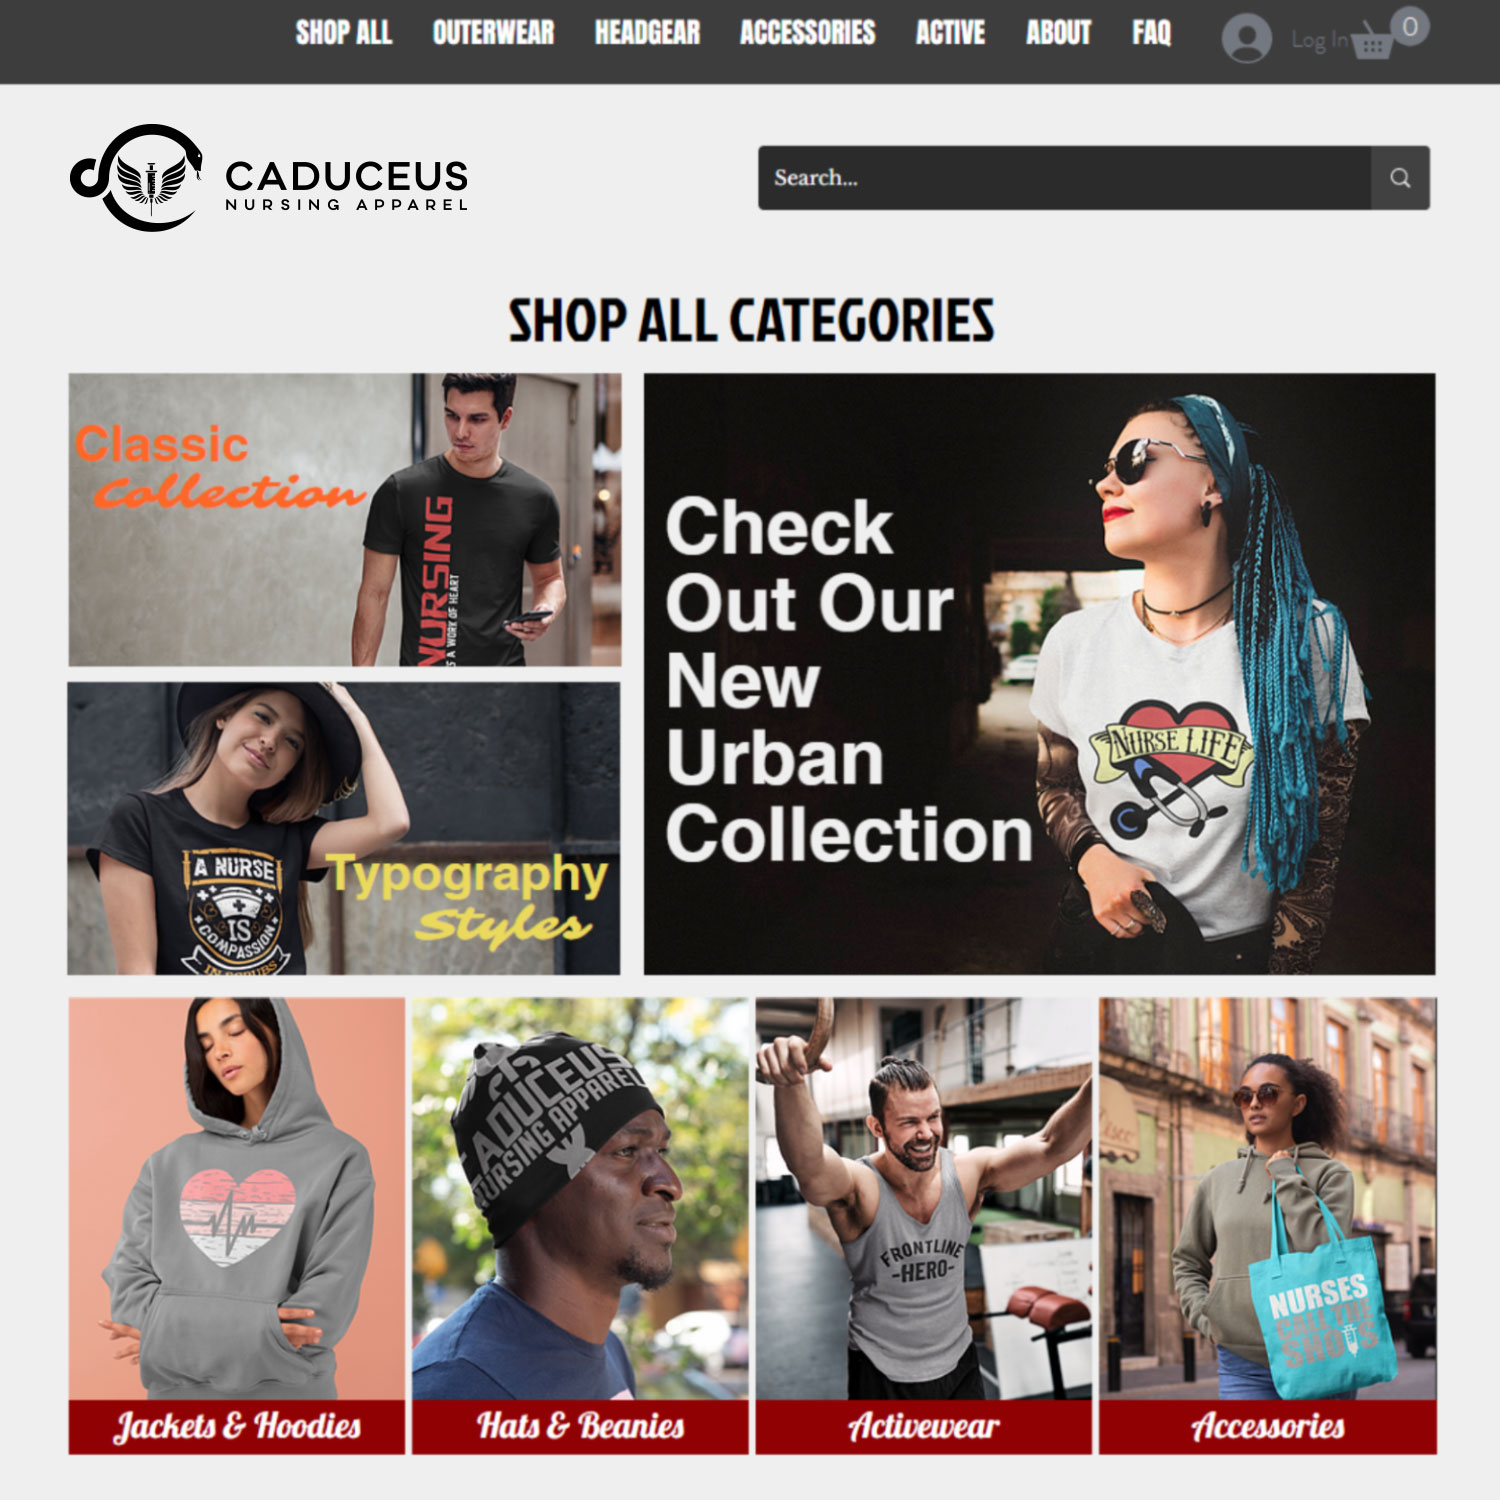Select Accessories in the top navigation
This screenshot has width=1500, height=1500.
(x=807, y=33)
